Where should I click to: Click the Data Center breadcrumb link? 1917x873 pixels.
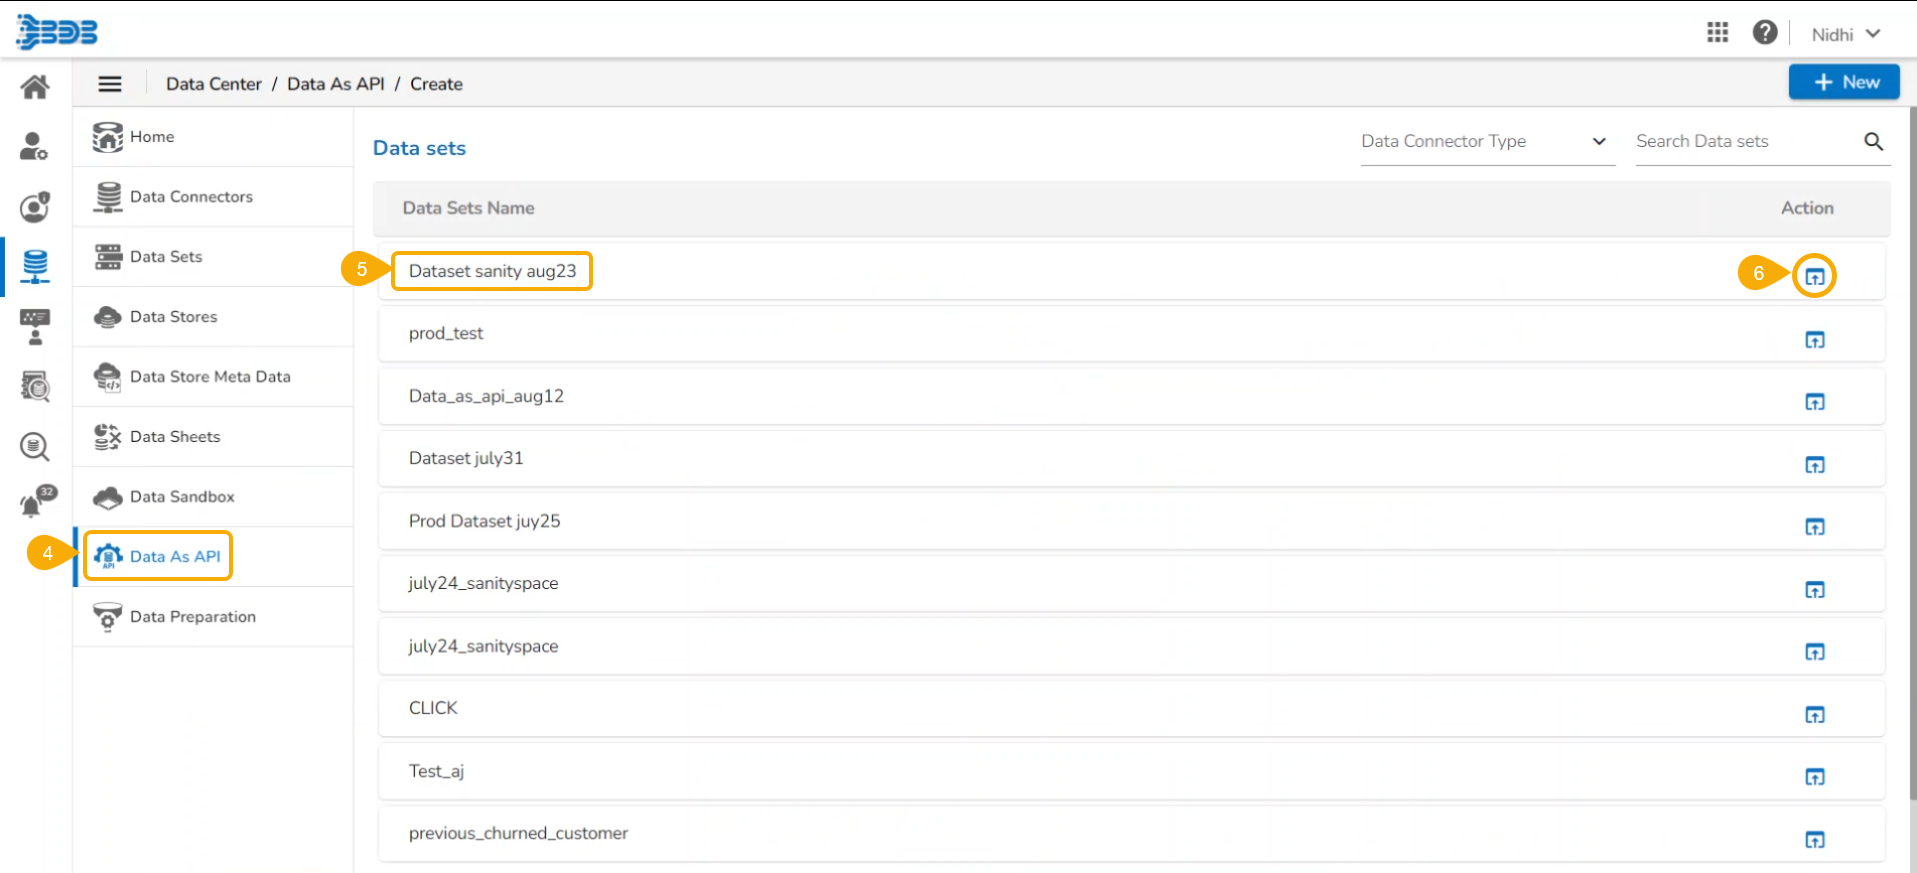213,84
